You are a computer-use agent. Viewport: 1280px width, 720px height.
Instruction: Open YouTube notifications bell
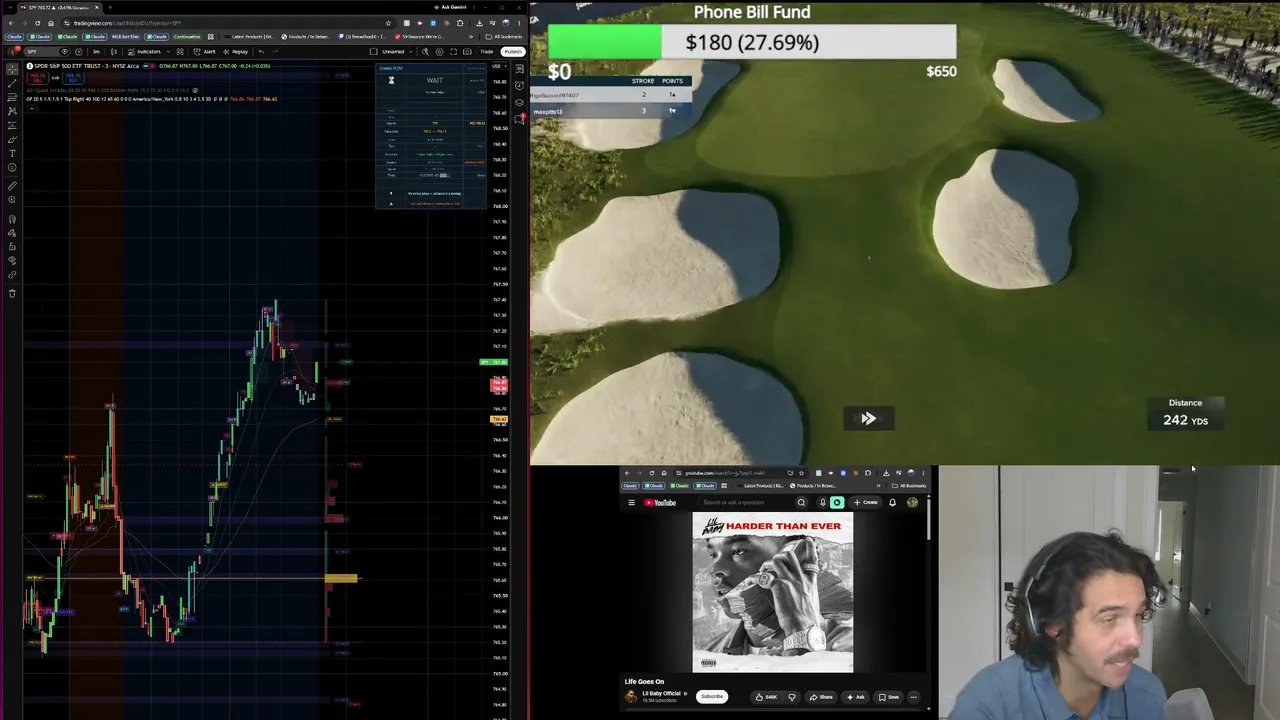(x=892, y=503)
